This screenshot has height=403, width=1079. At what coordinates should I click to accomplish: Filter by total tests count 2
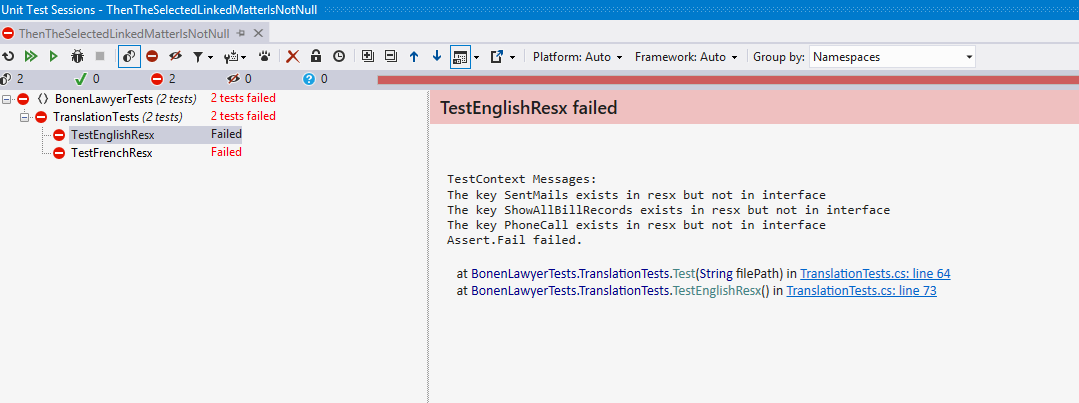point(12,79)
